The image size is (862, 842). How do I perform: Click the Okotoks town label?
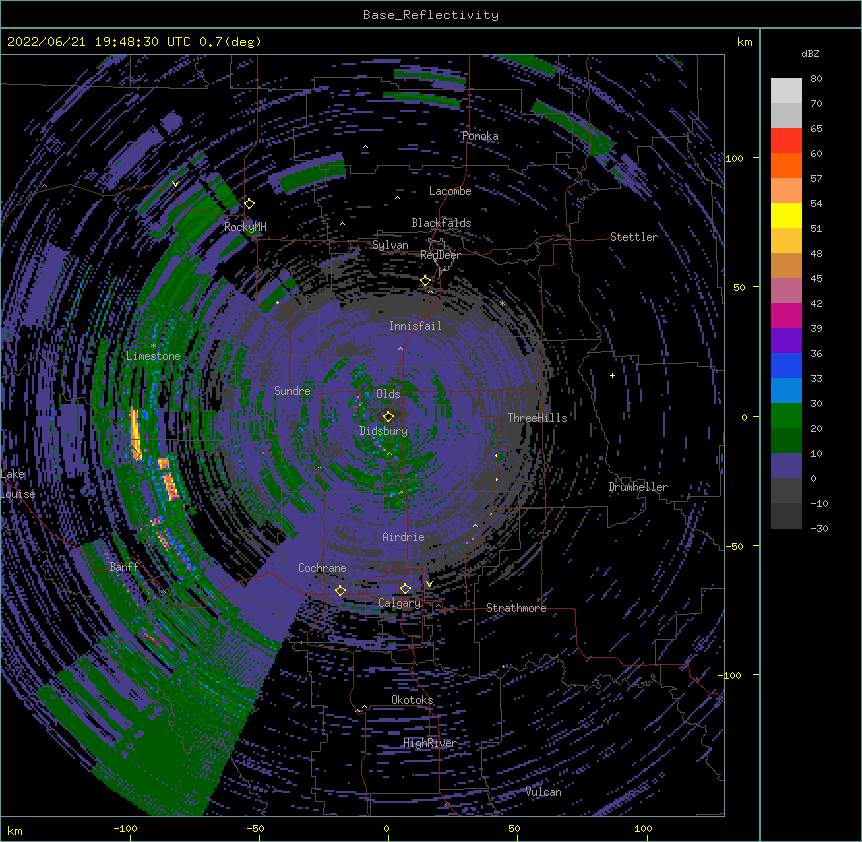click(412, 700)
